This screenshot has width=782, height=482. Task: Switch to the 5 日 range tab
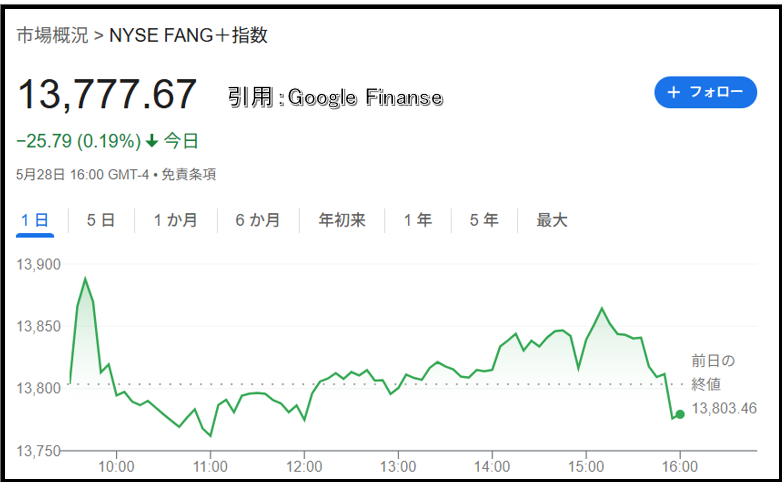pyautogui.click(x=101, y=220)
